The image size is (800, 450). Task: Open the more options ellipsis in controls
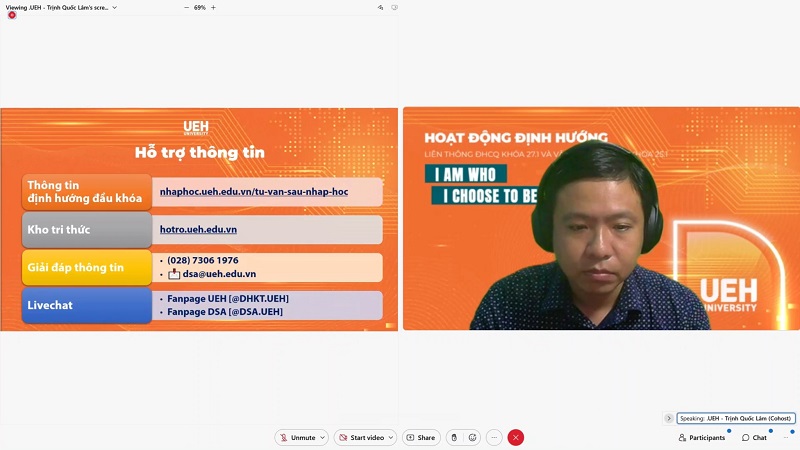coord(494,437)
